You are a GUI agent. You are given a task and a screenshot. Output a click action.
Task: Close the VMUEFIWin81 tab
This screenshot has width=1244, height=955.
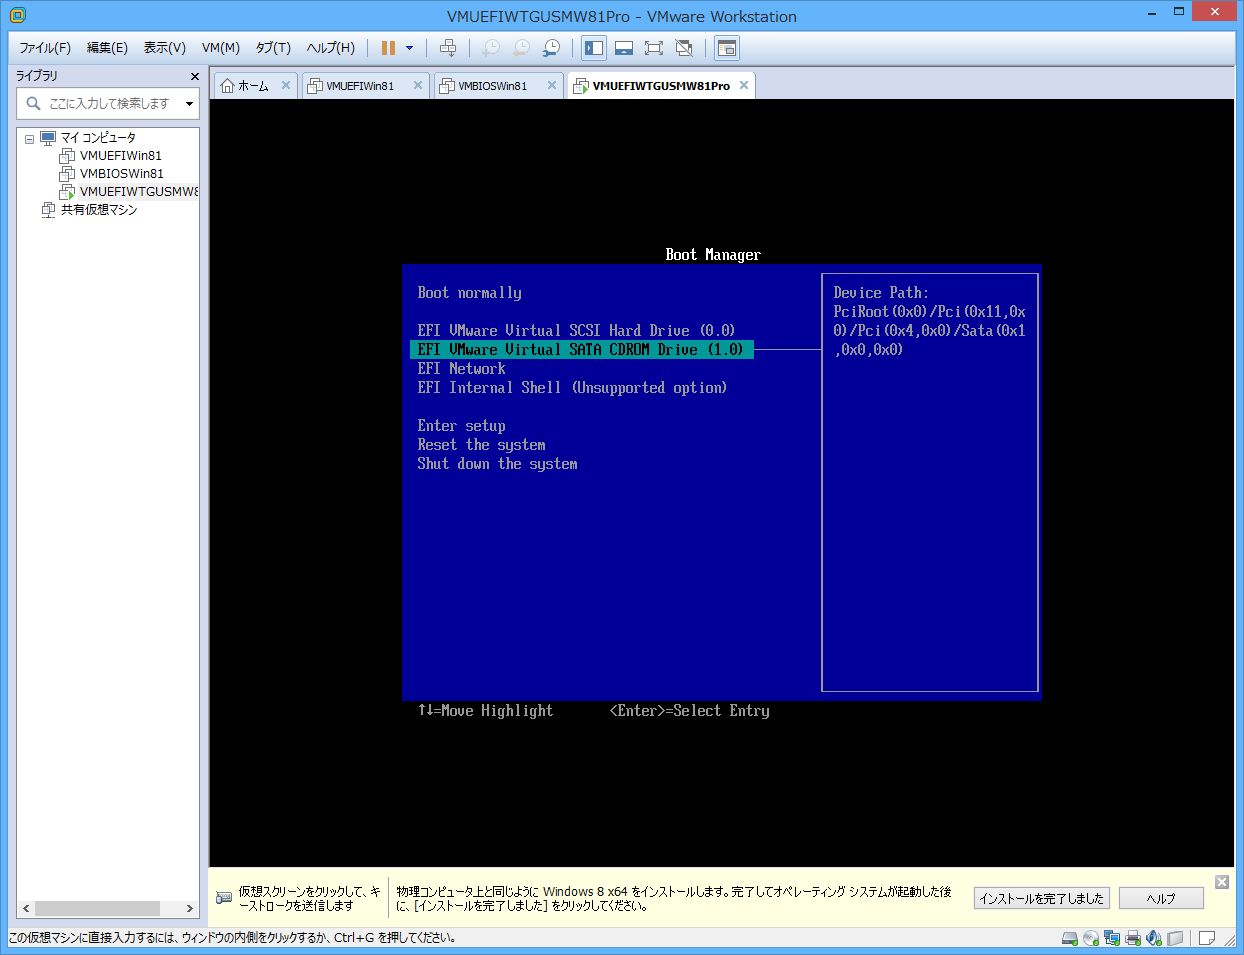[418, 86]
